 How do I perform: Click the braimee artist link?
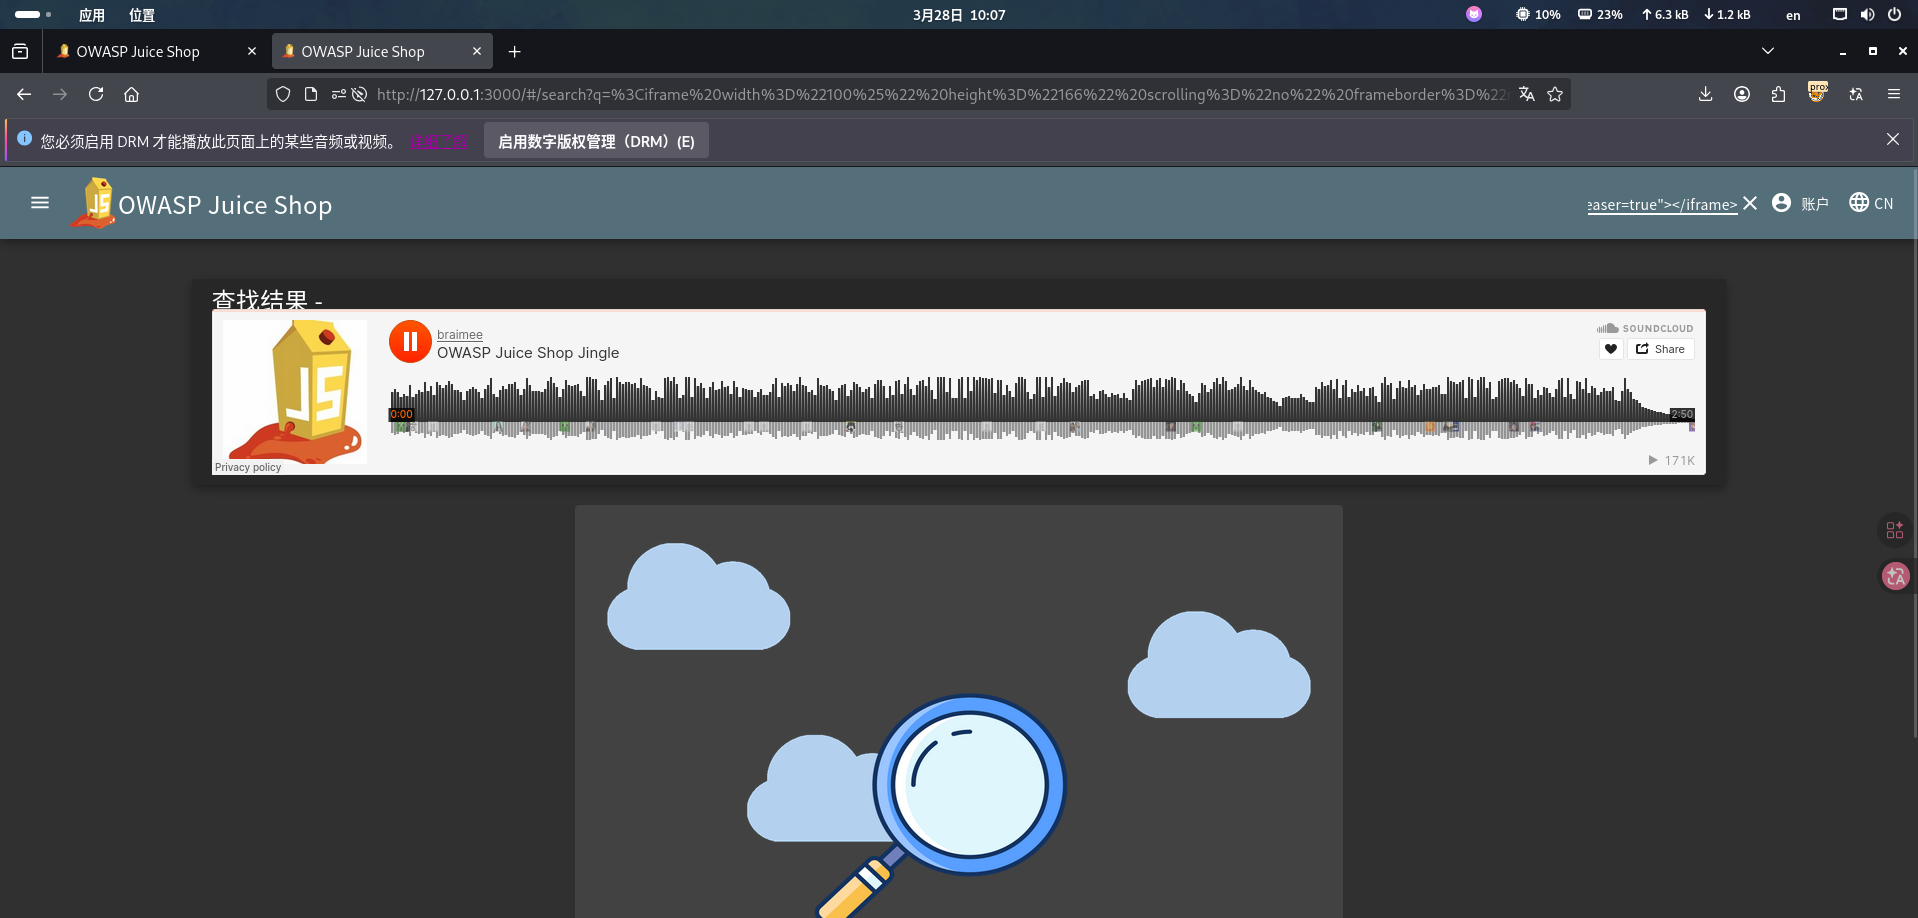(460, 334)
